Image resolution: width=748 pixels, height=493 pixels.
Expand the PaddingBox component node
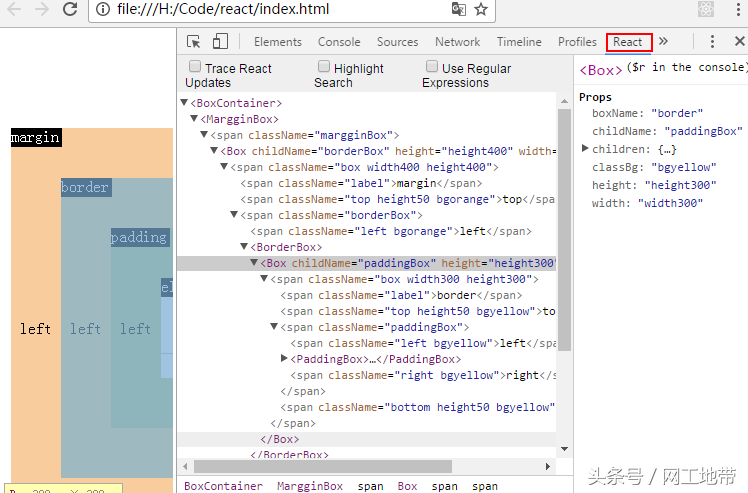284,358
